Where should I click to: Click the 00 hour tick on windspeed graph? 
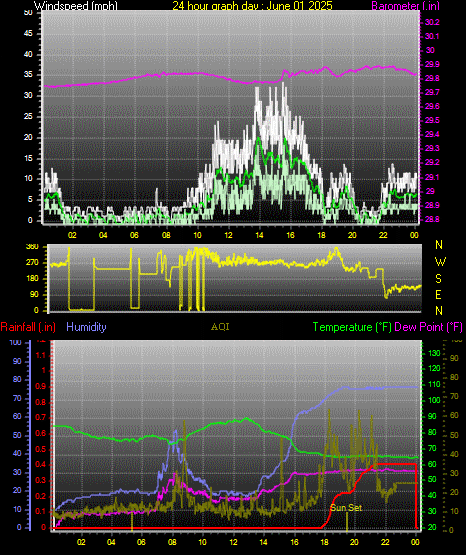tap(414, 235)
